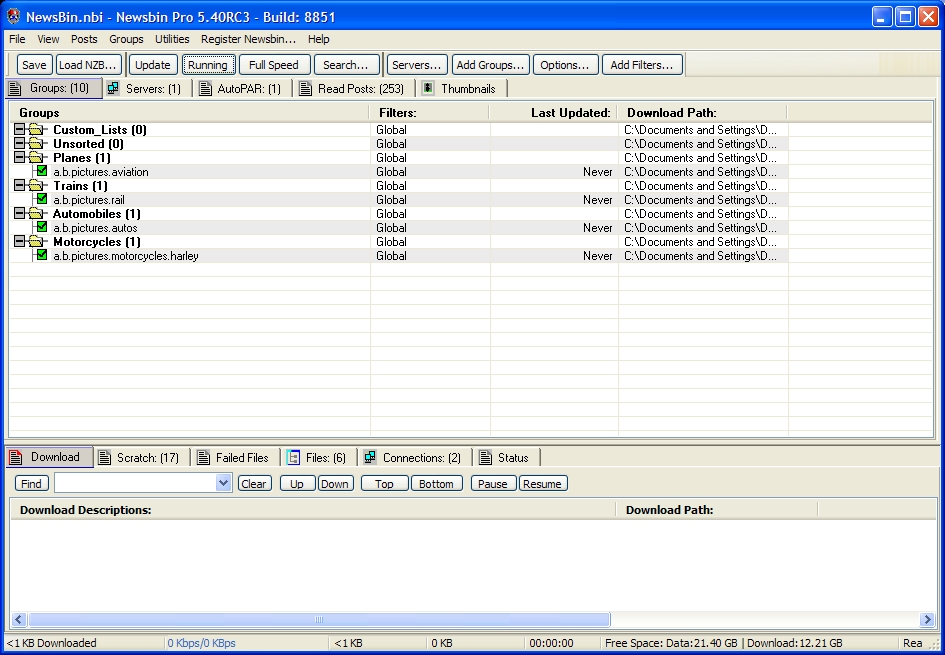This screenshot has width=945, height=655.
Task: Click the Connections tab computer icon
Action: (x=370, y=457)
